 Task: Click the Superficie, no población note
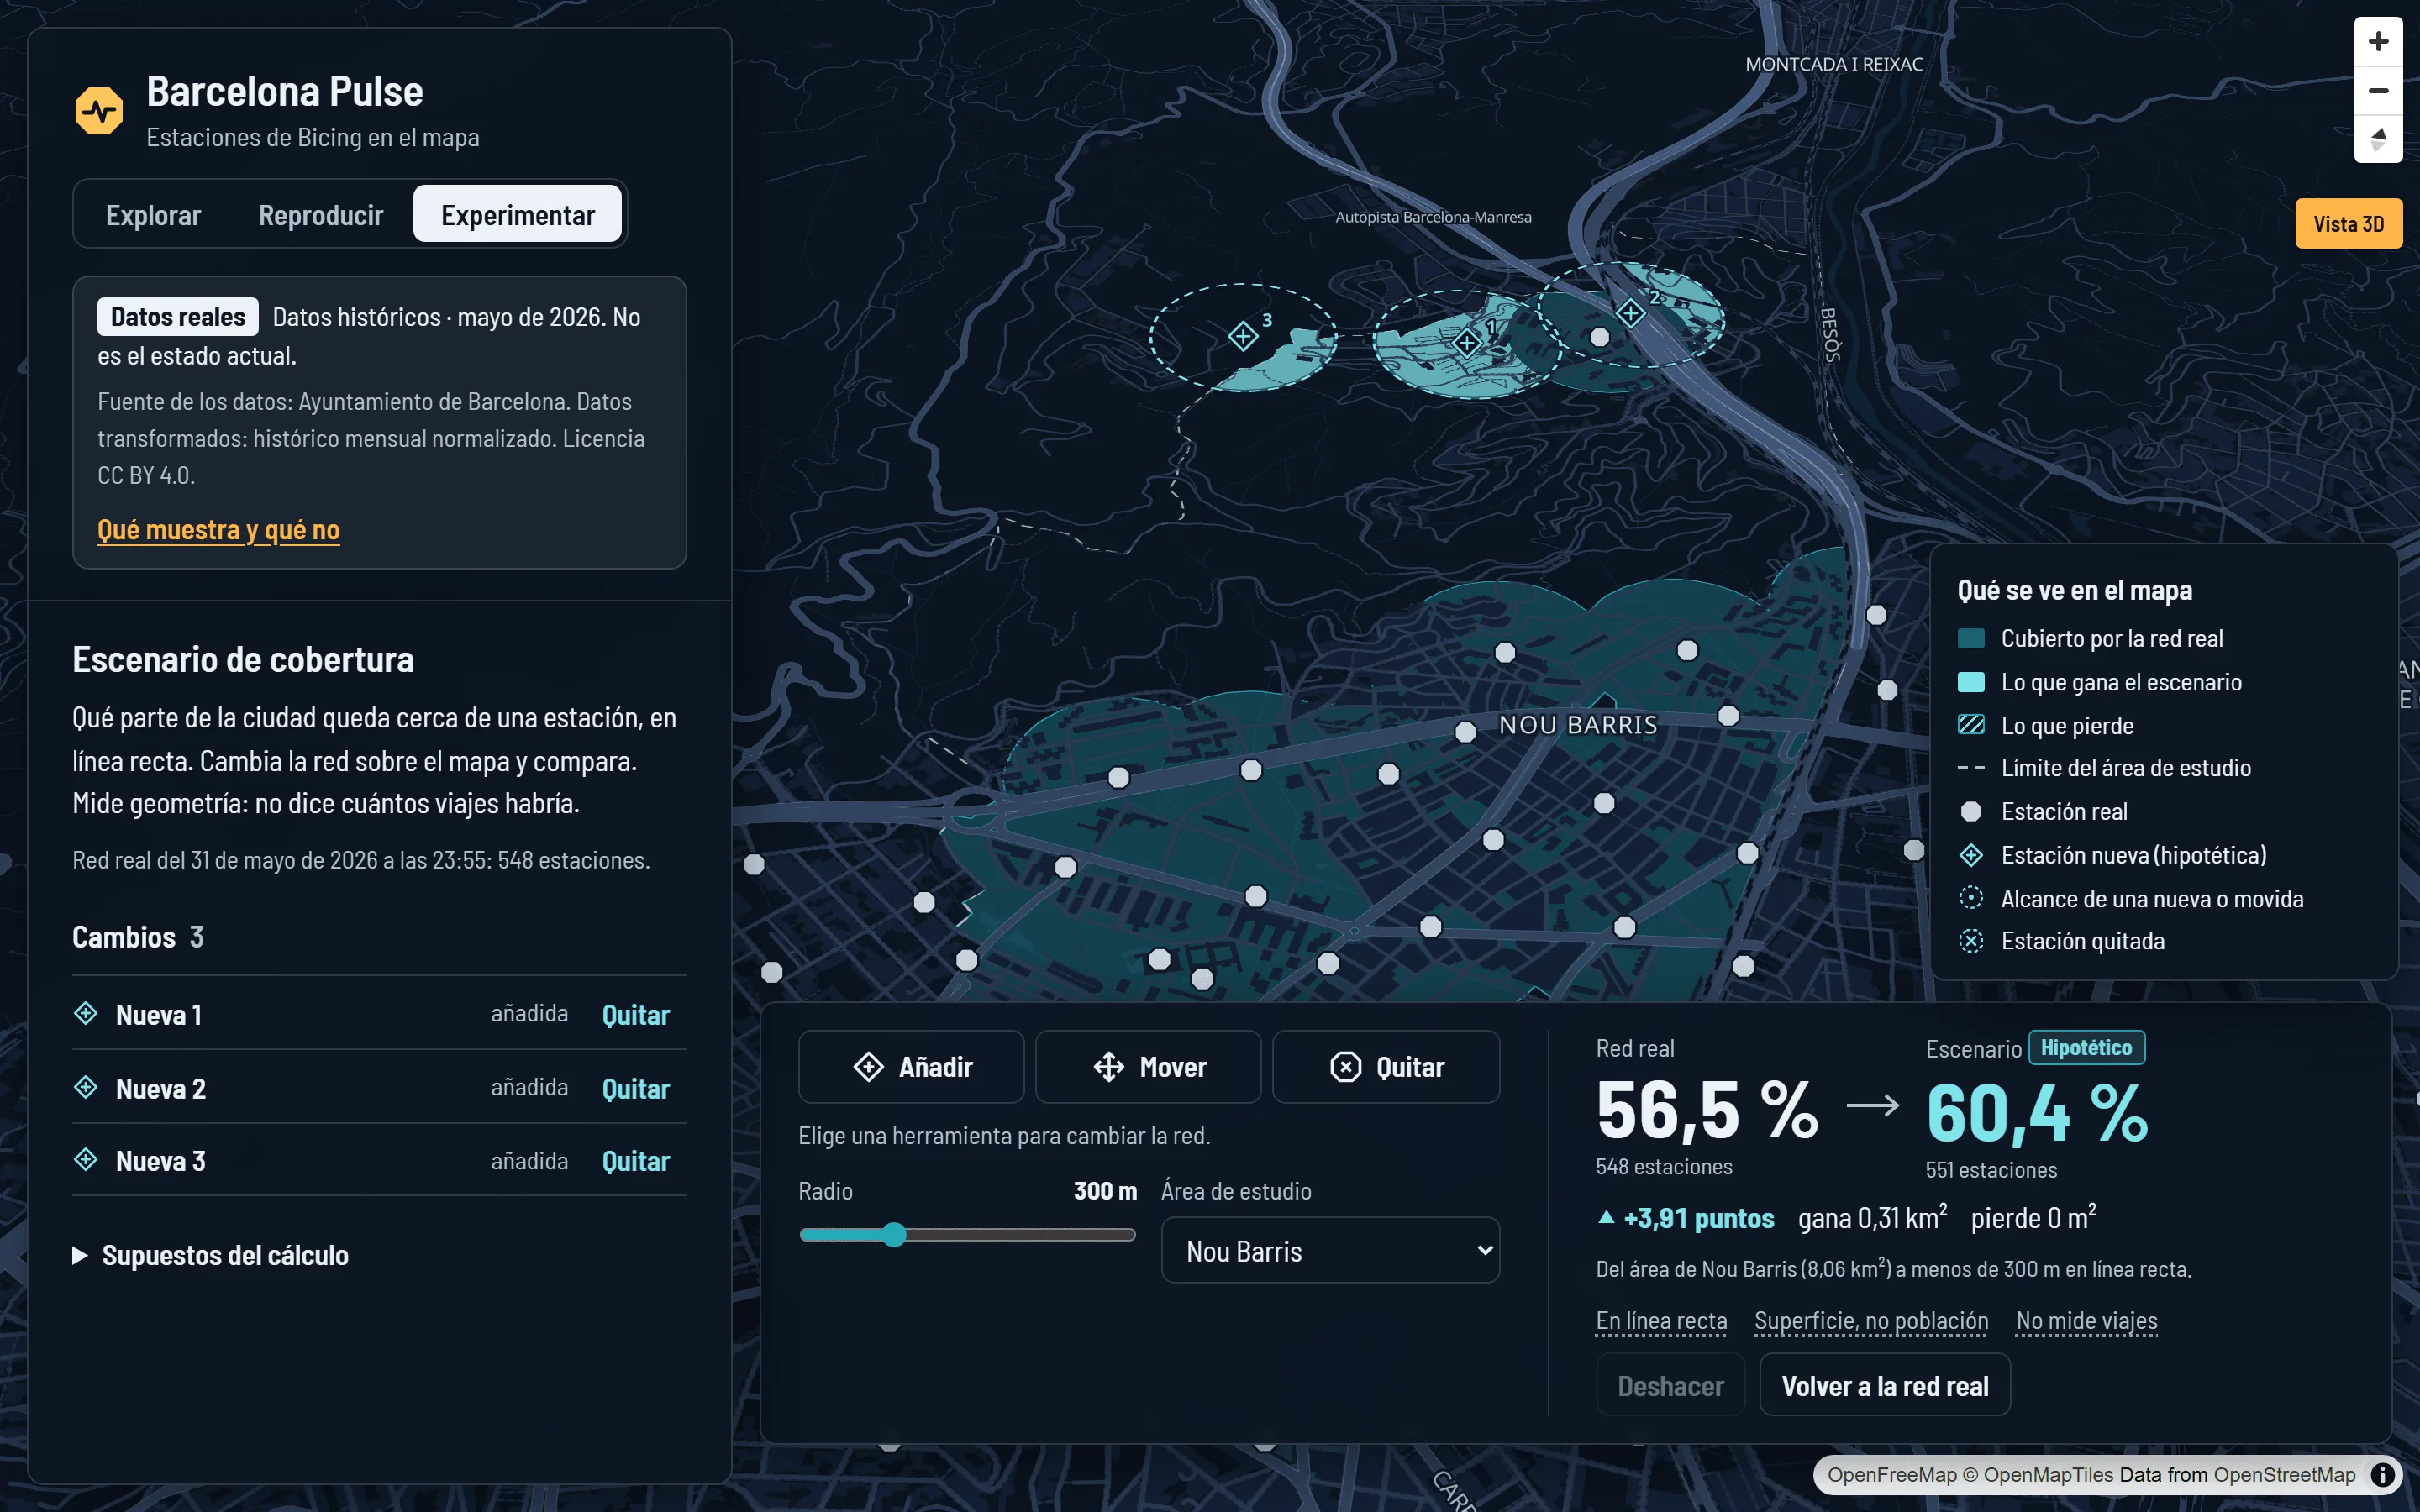click(1871, 1321)
